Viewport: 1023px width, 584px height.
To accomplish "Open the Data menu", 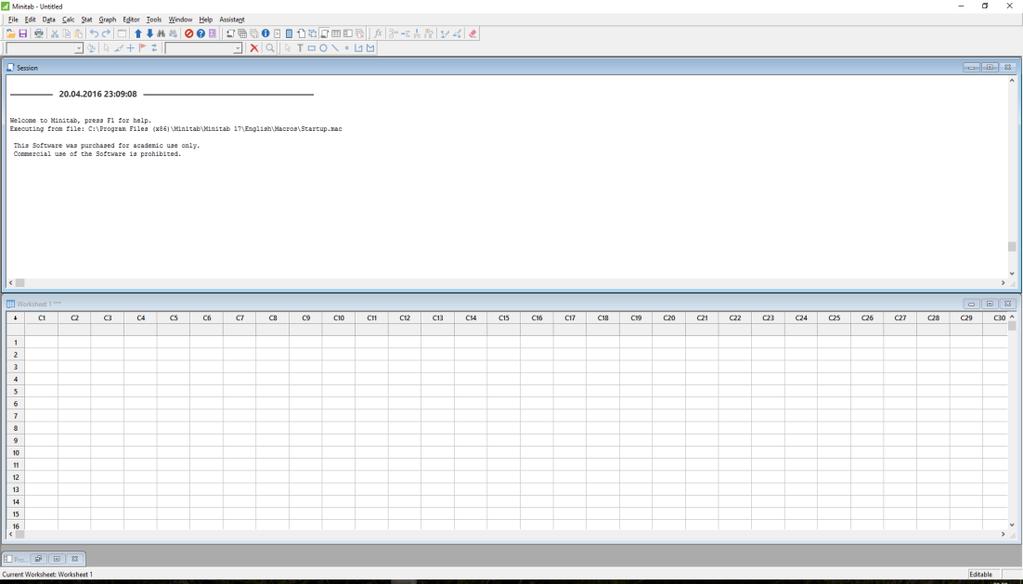I will coord(49,20).
